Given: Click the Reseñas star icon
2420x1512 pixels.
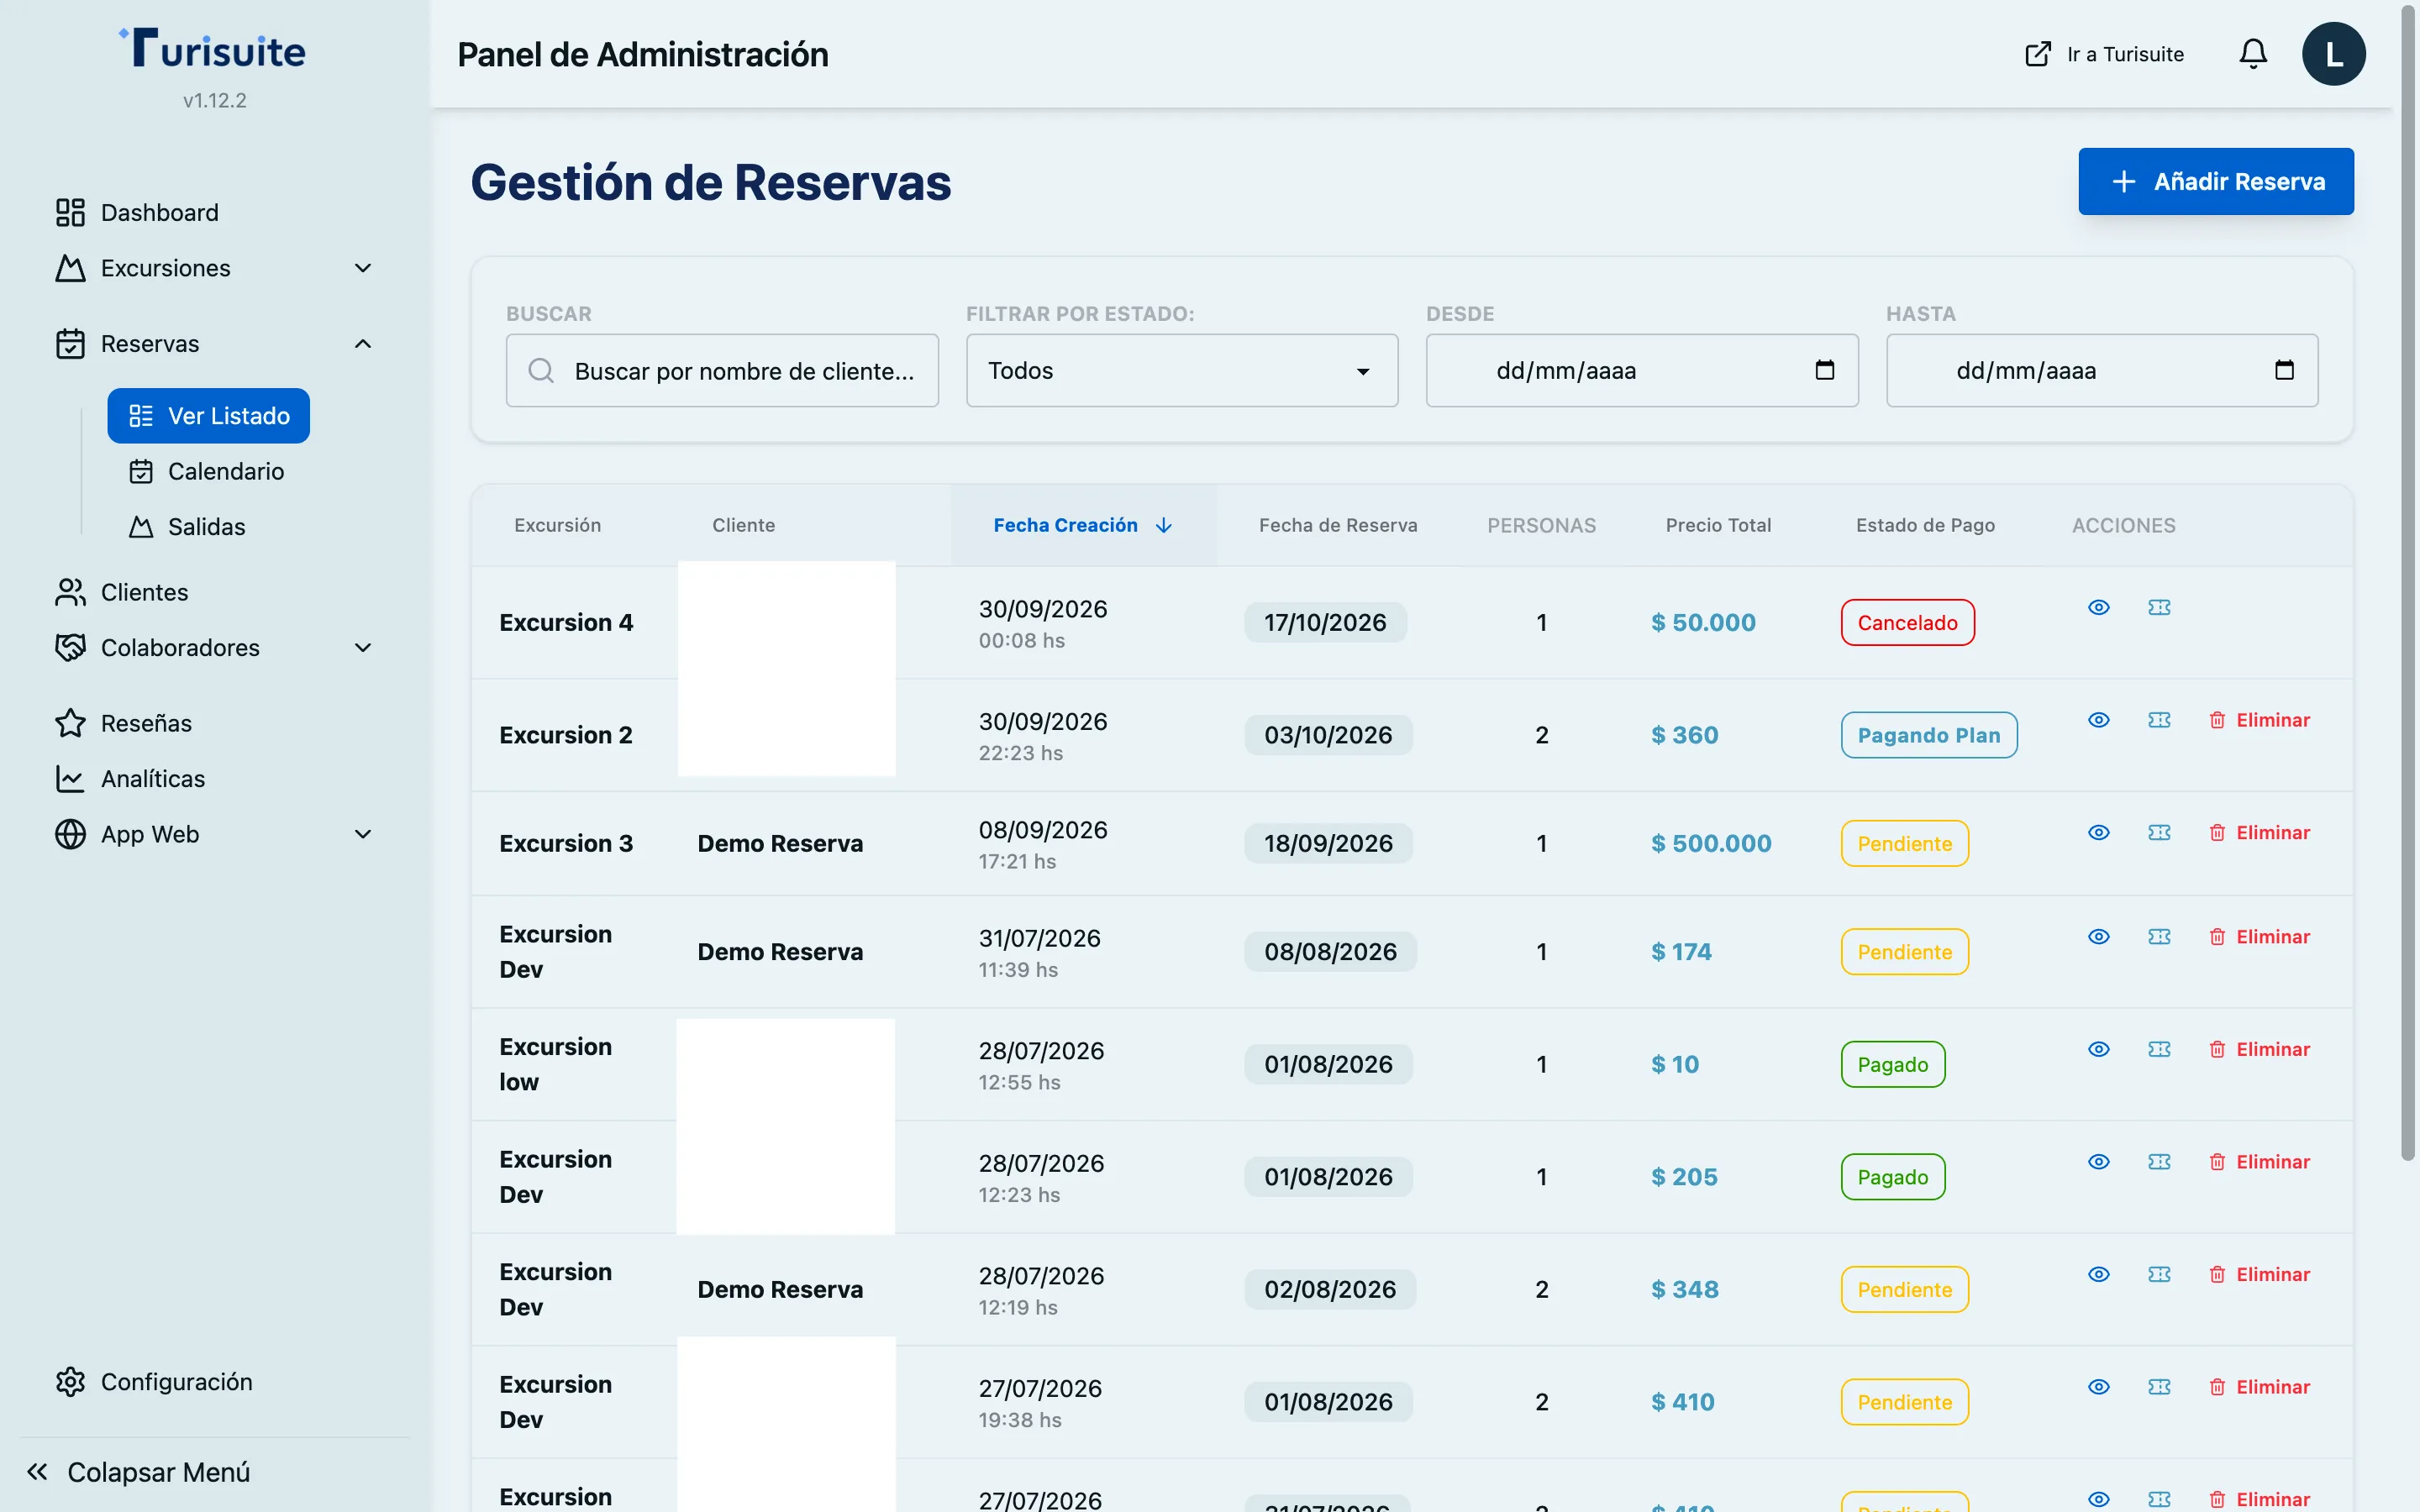Looking at the screenshot, I should point(70,723).
